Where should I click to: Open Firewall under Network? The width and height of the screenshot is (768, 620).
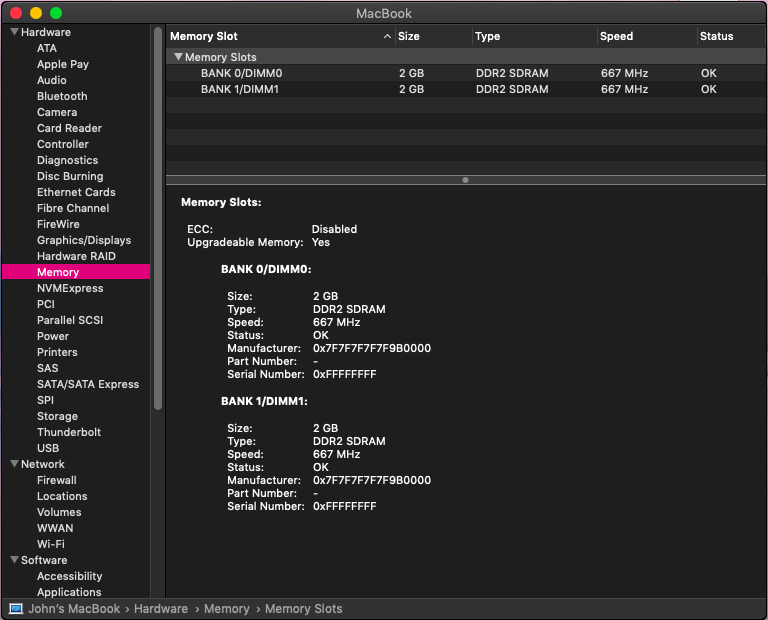[x=57, y=480]
